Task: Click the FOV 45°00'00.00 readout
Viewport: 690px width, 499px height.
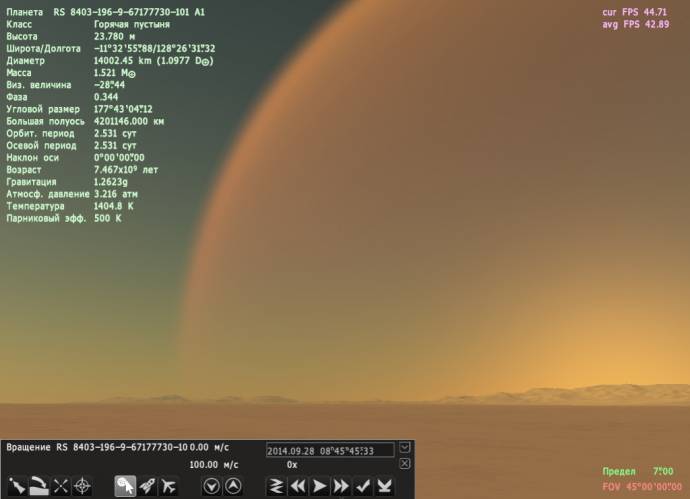Action: click(642, 487)
